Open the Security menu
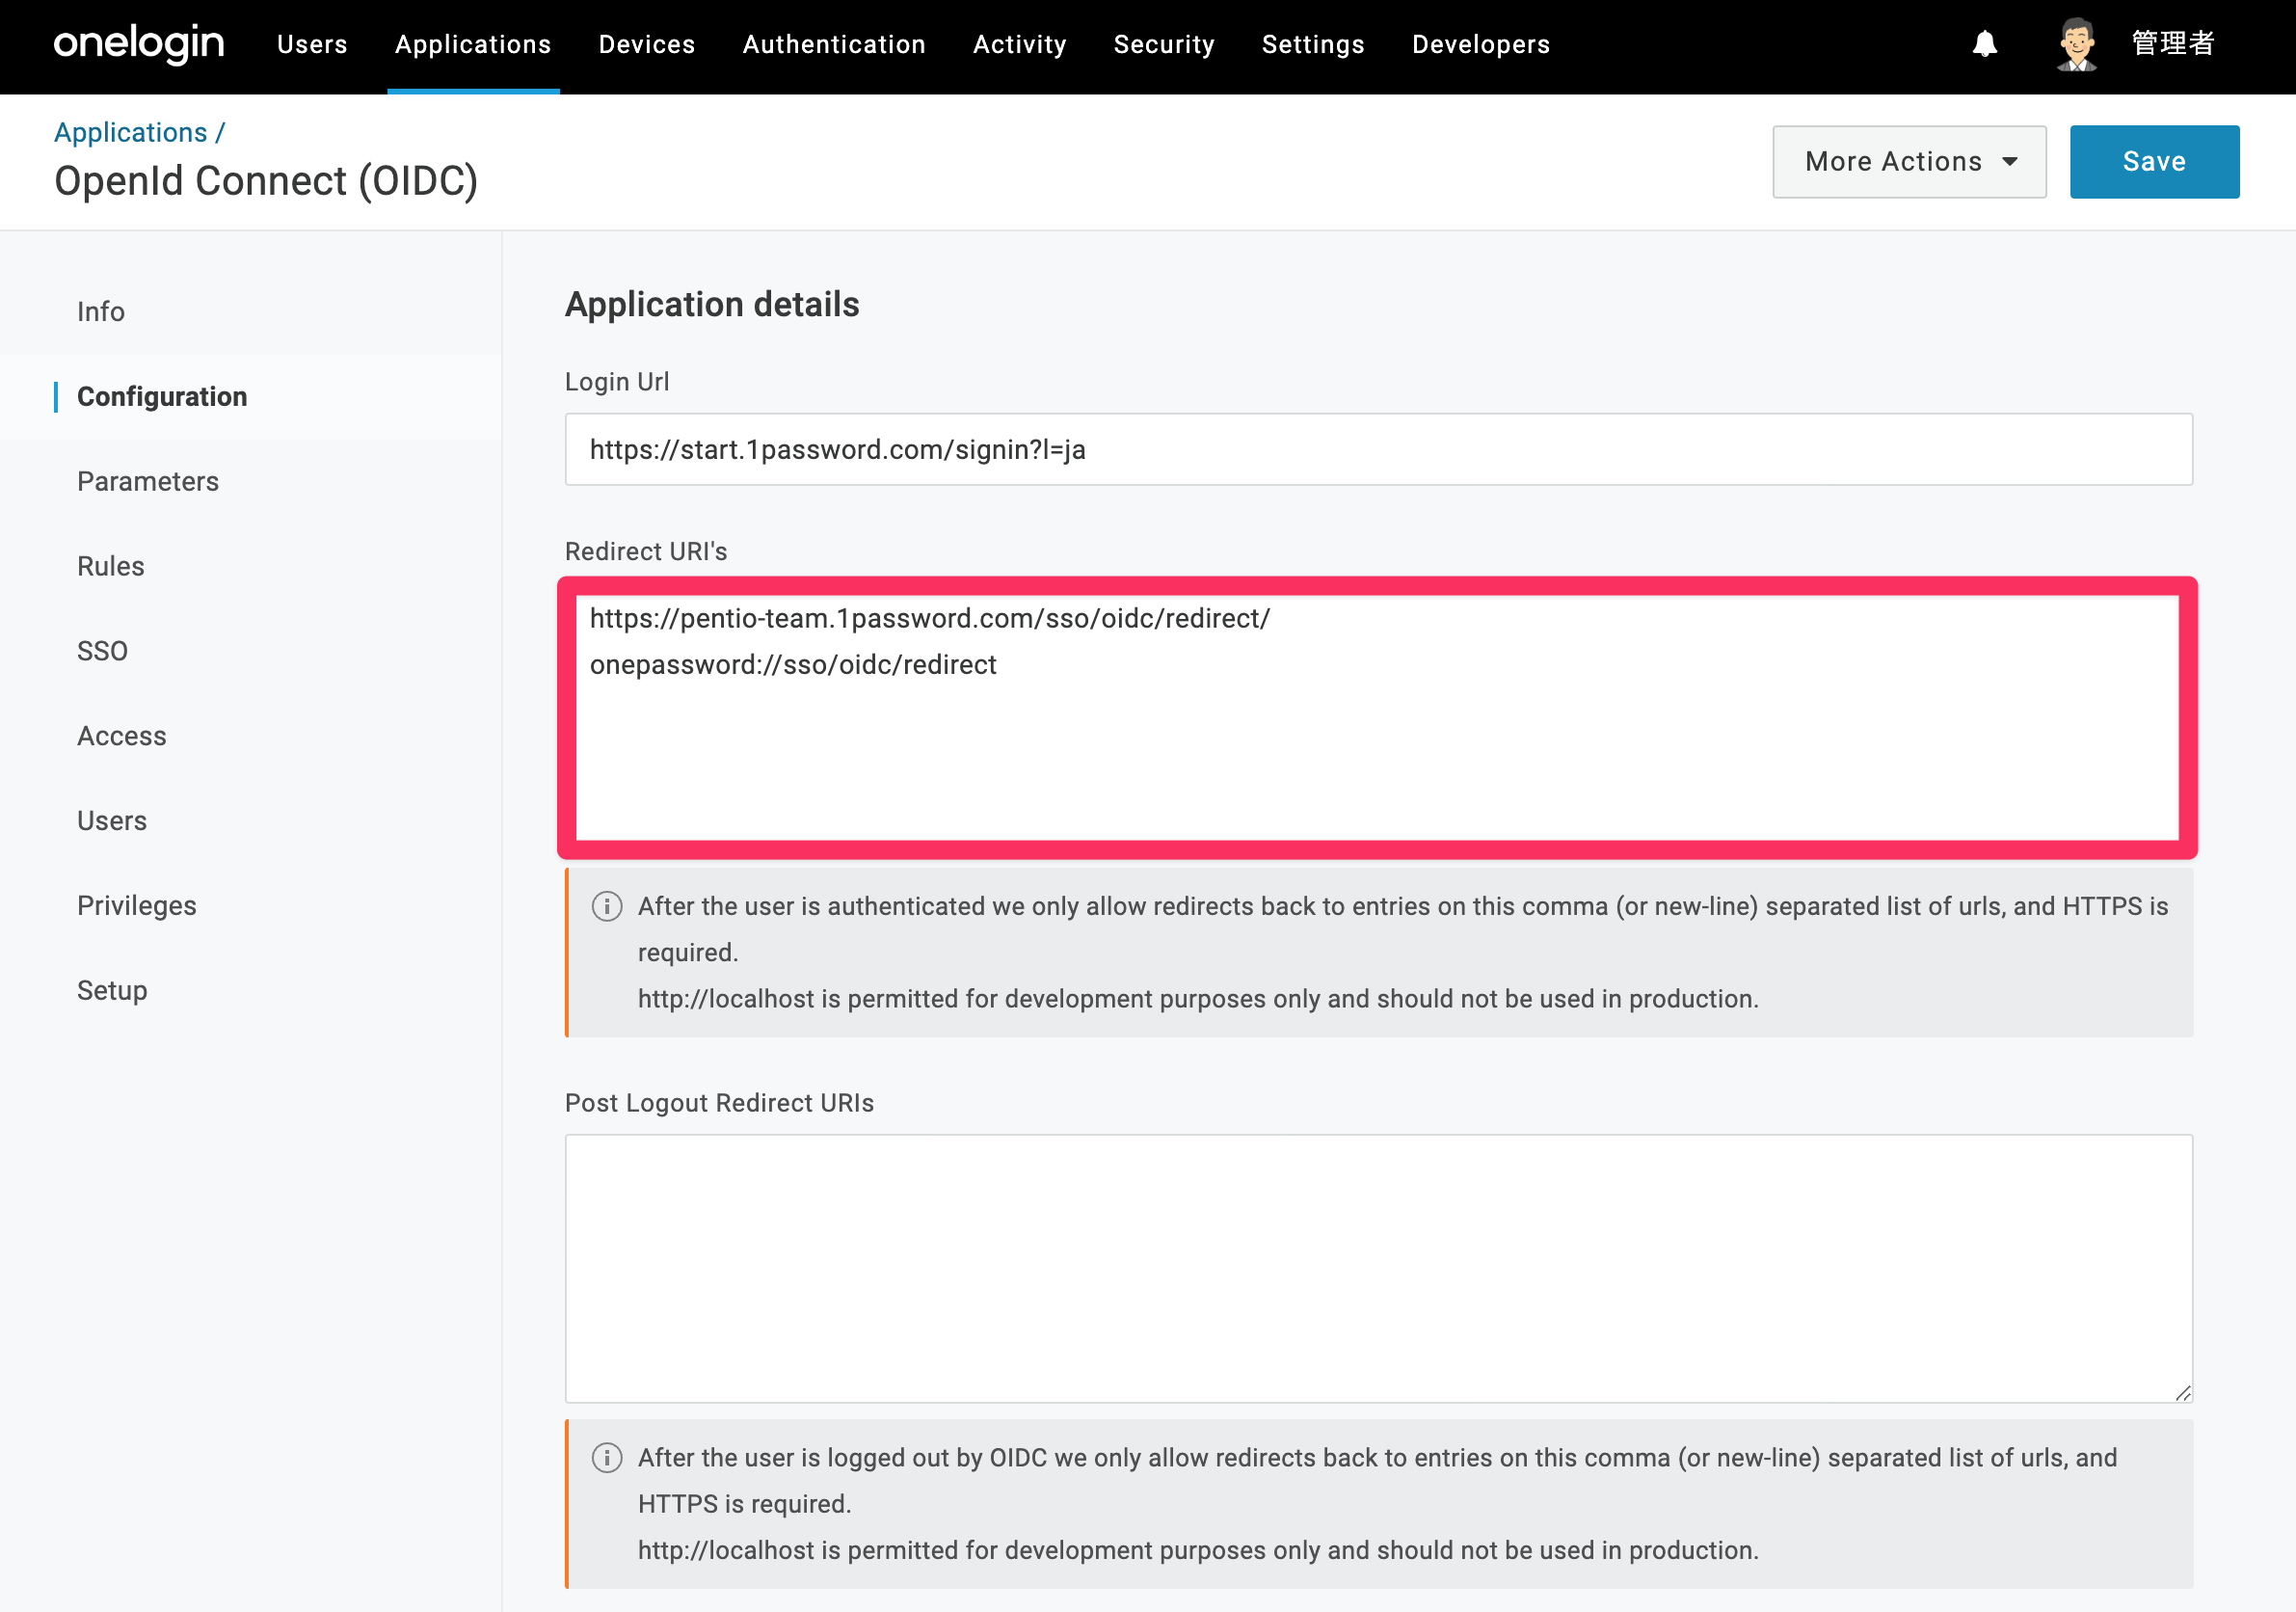This screenshot has height=1612, width=2296. coord(1164,44)
